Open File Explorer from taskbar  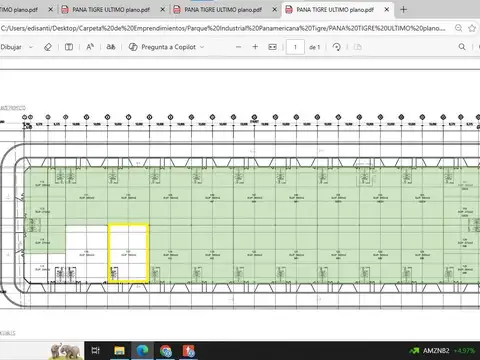coord(119,350)
